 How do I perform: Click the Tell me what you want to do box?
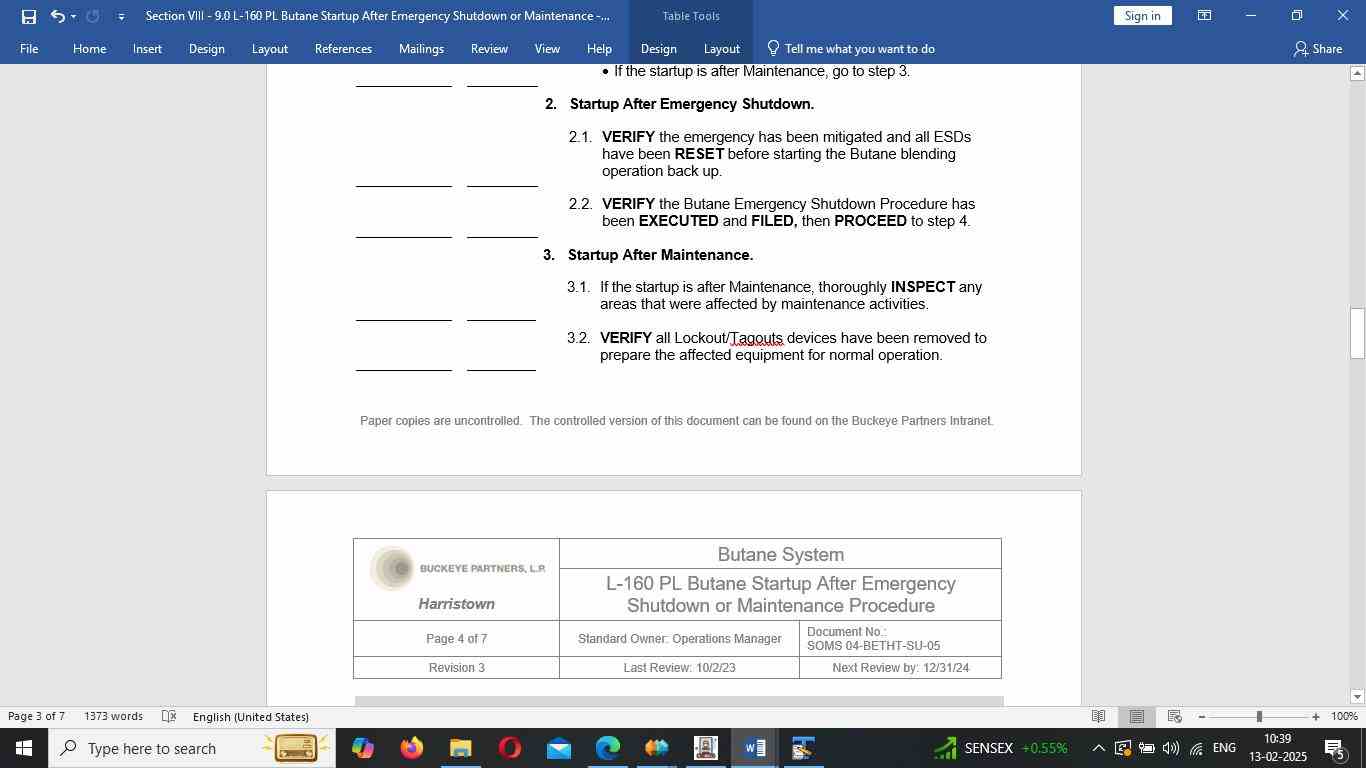(x=851, y=48)
